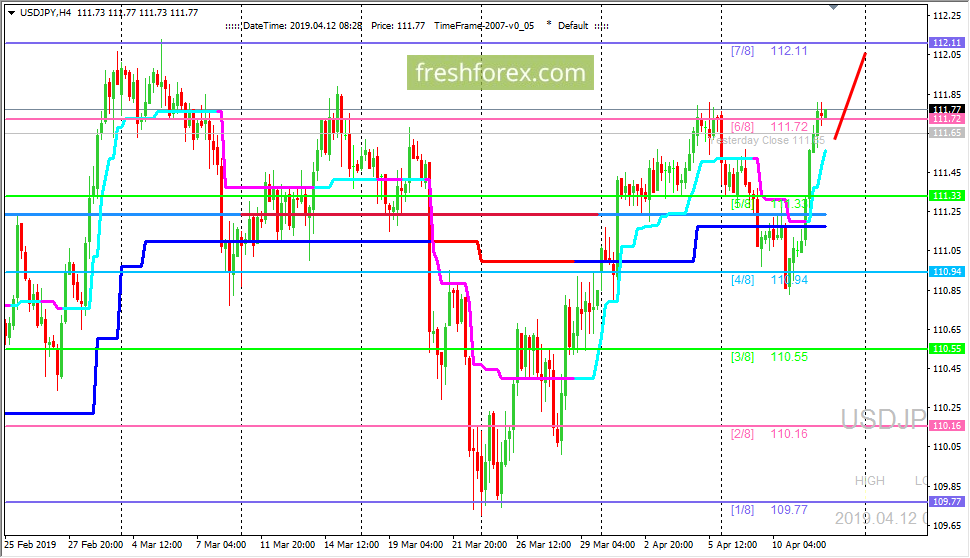
Task: Click the 112.25 price scale tick
Action: tap(946, 16)
